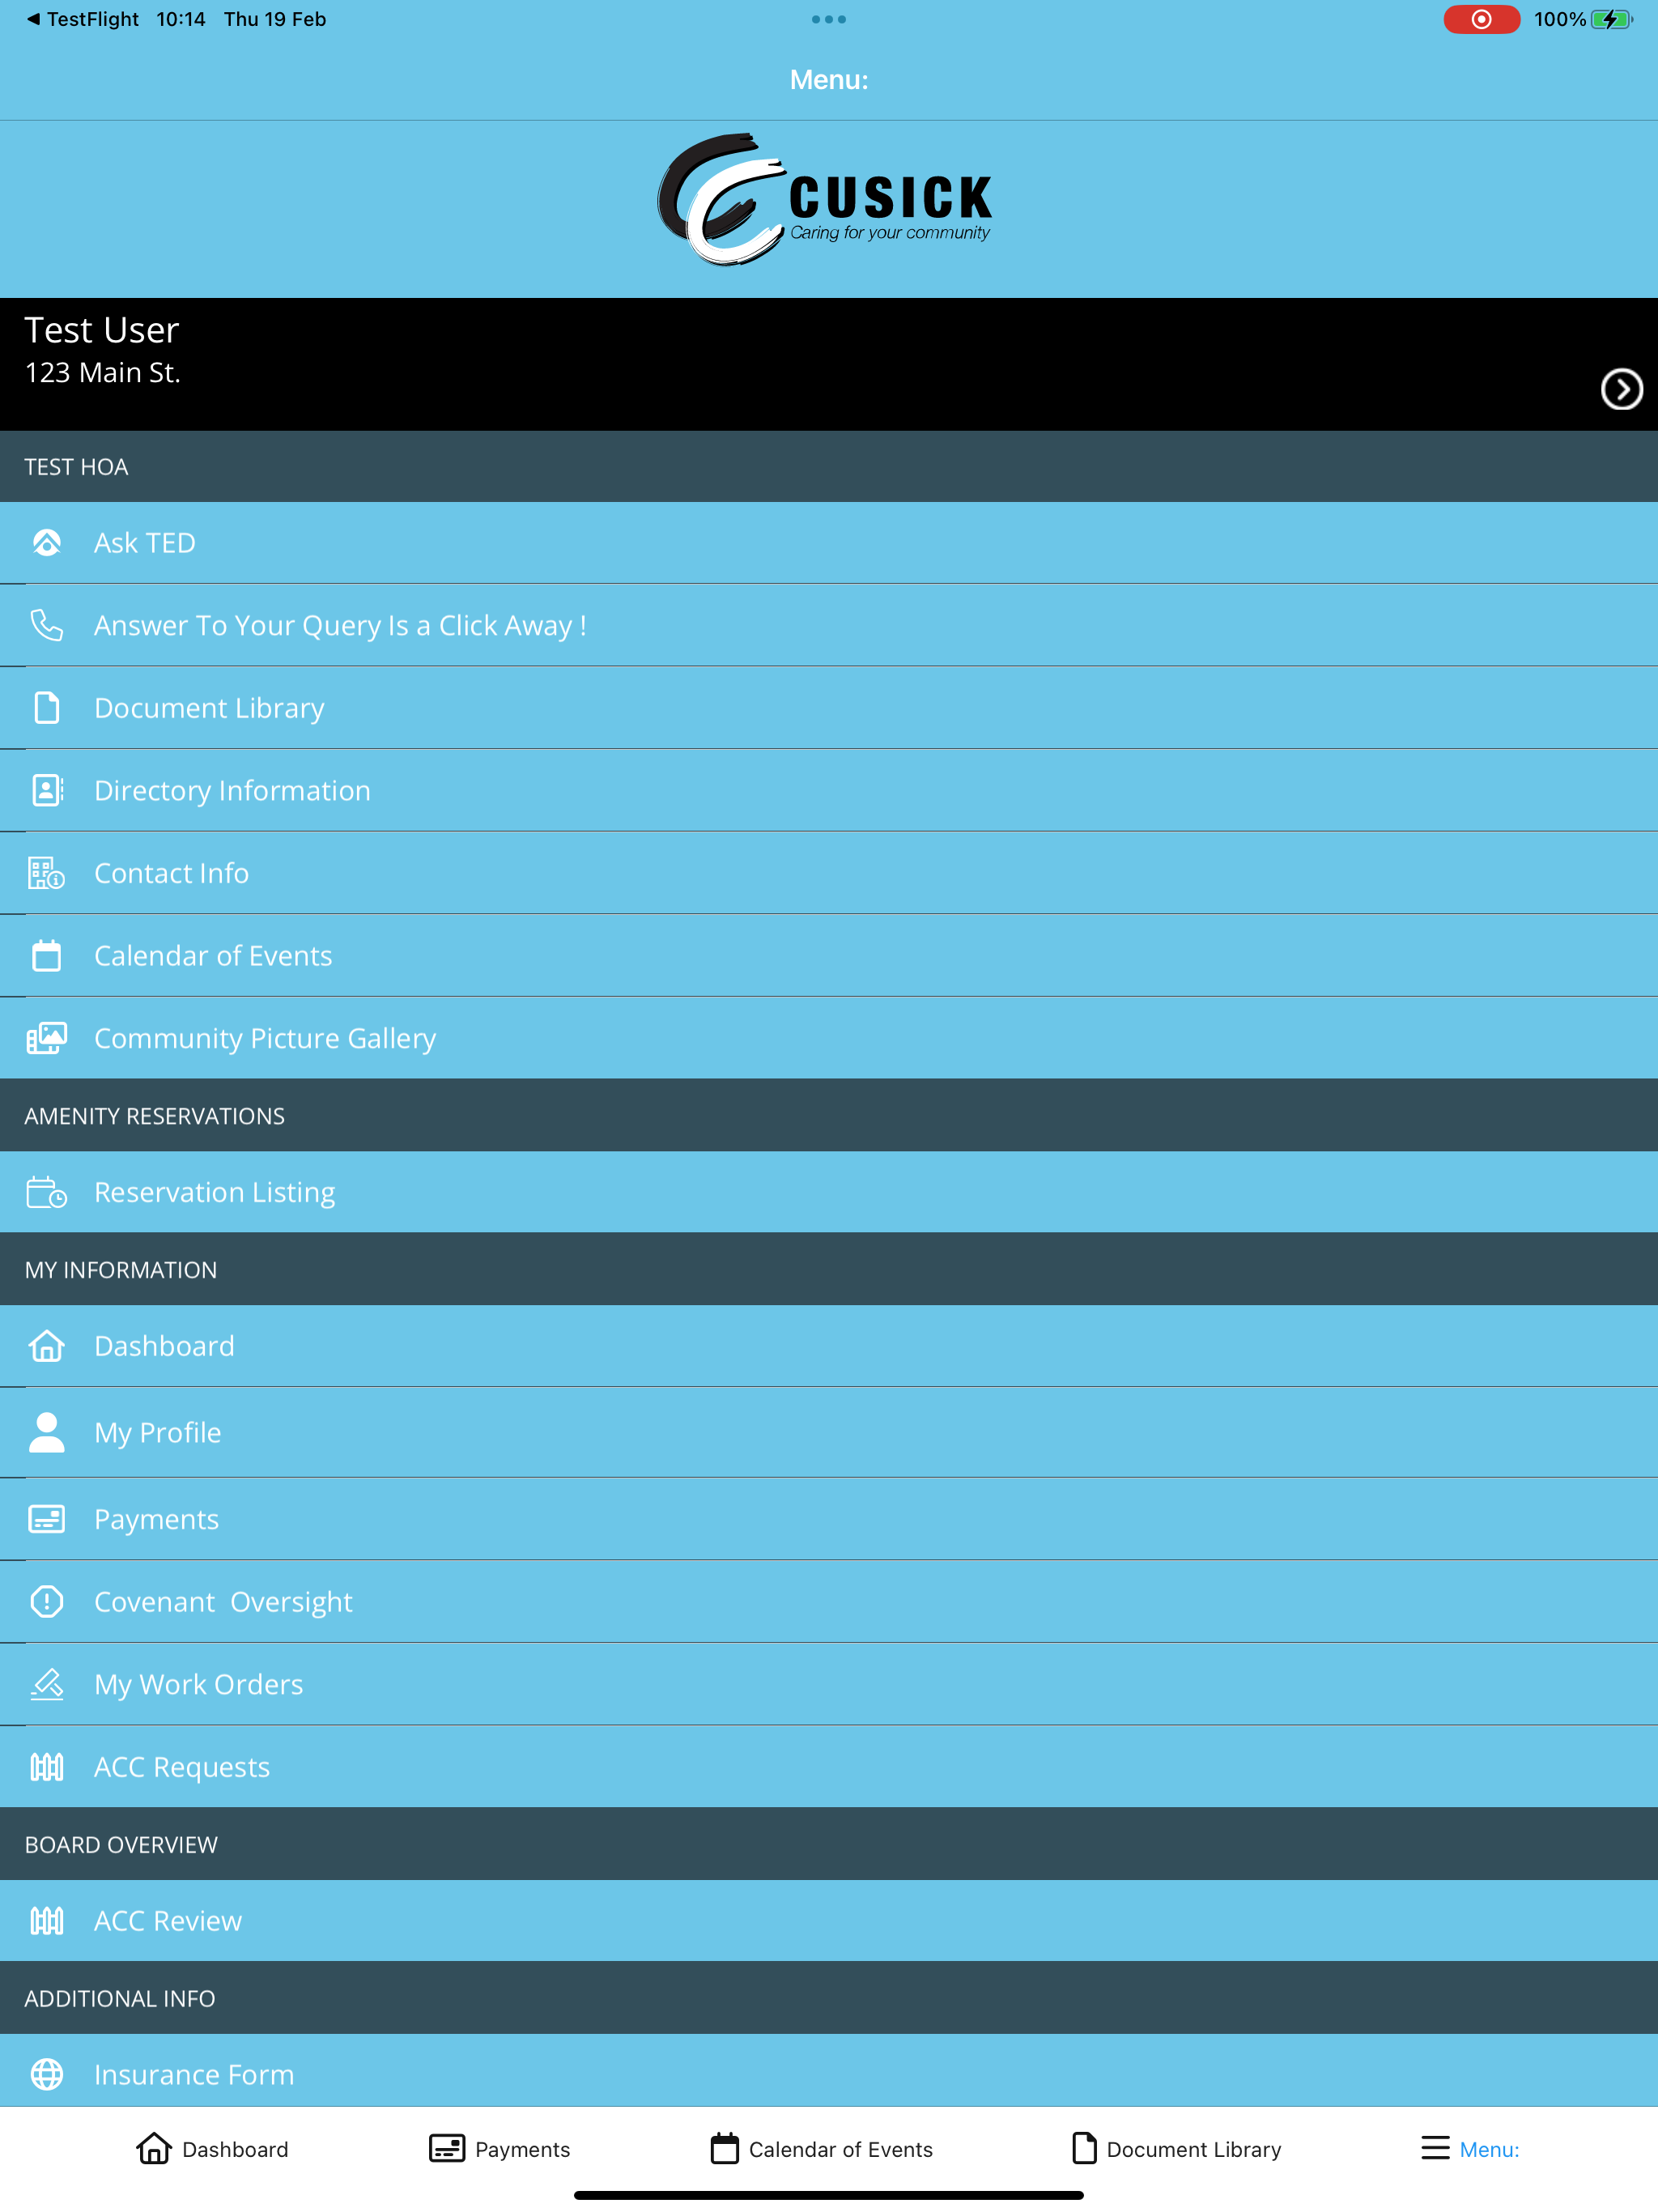This screenshot has height=2212, width=1658.
Task: Open Reservation Listing
Action: point(829,1192)
